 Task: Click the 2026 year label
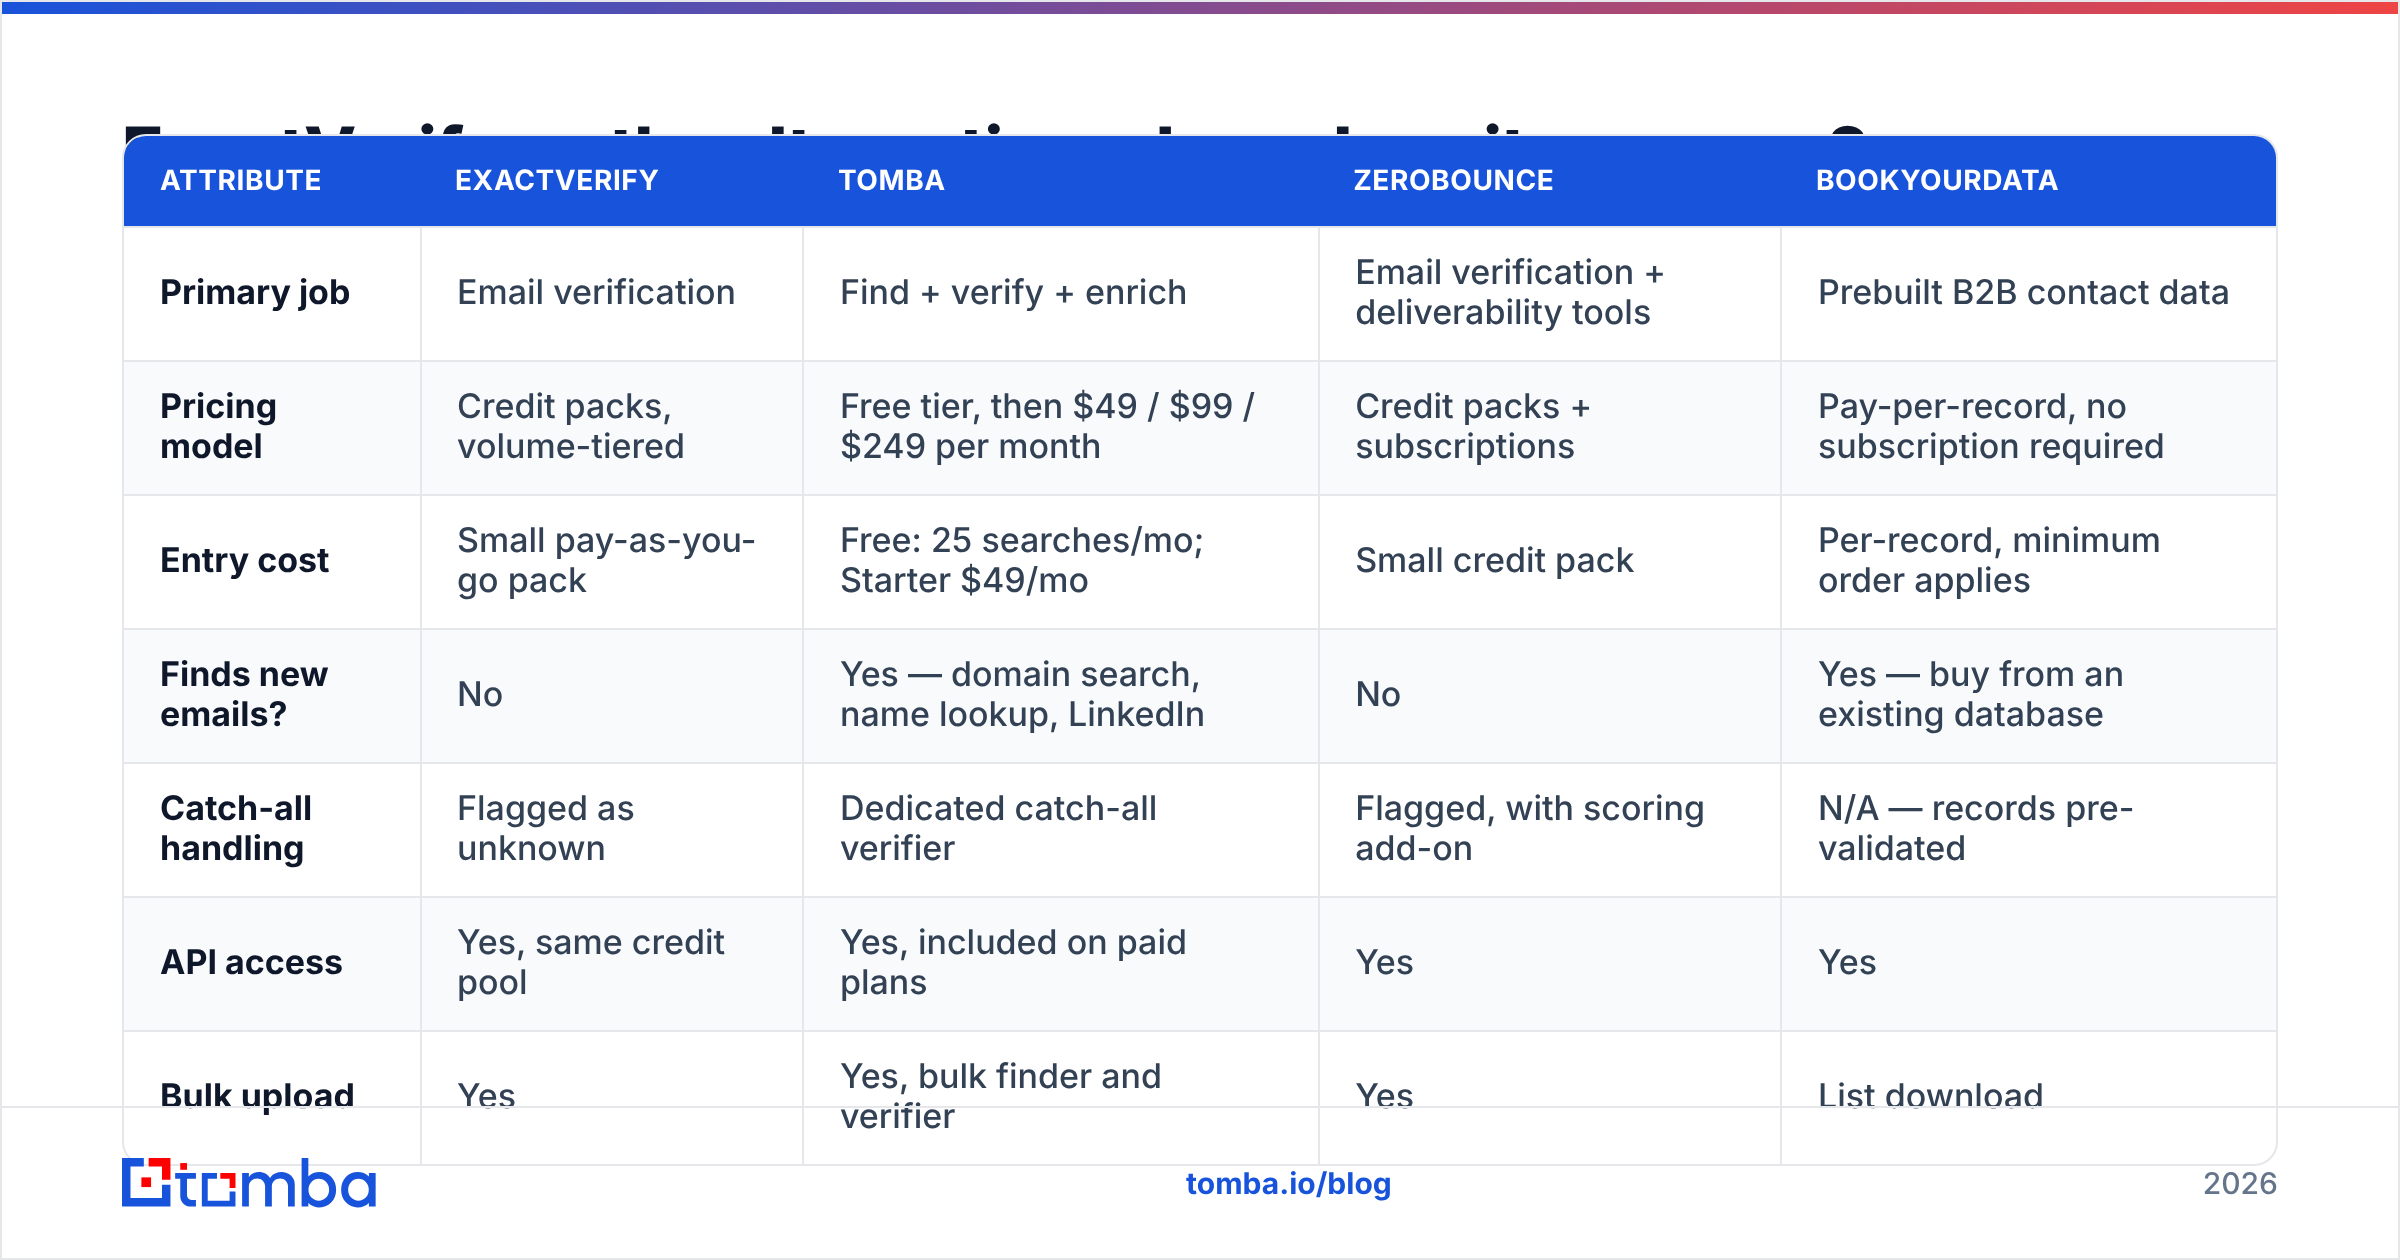[2240, 1184]
